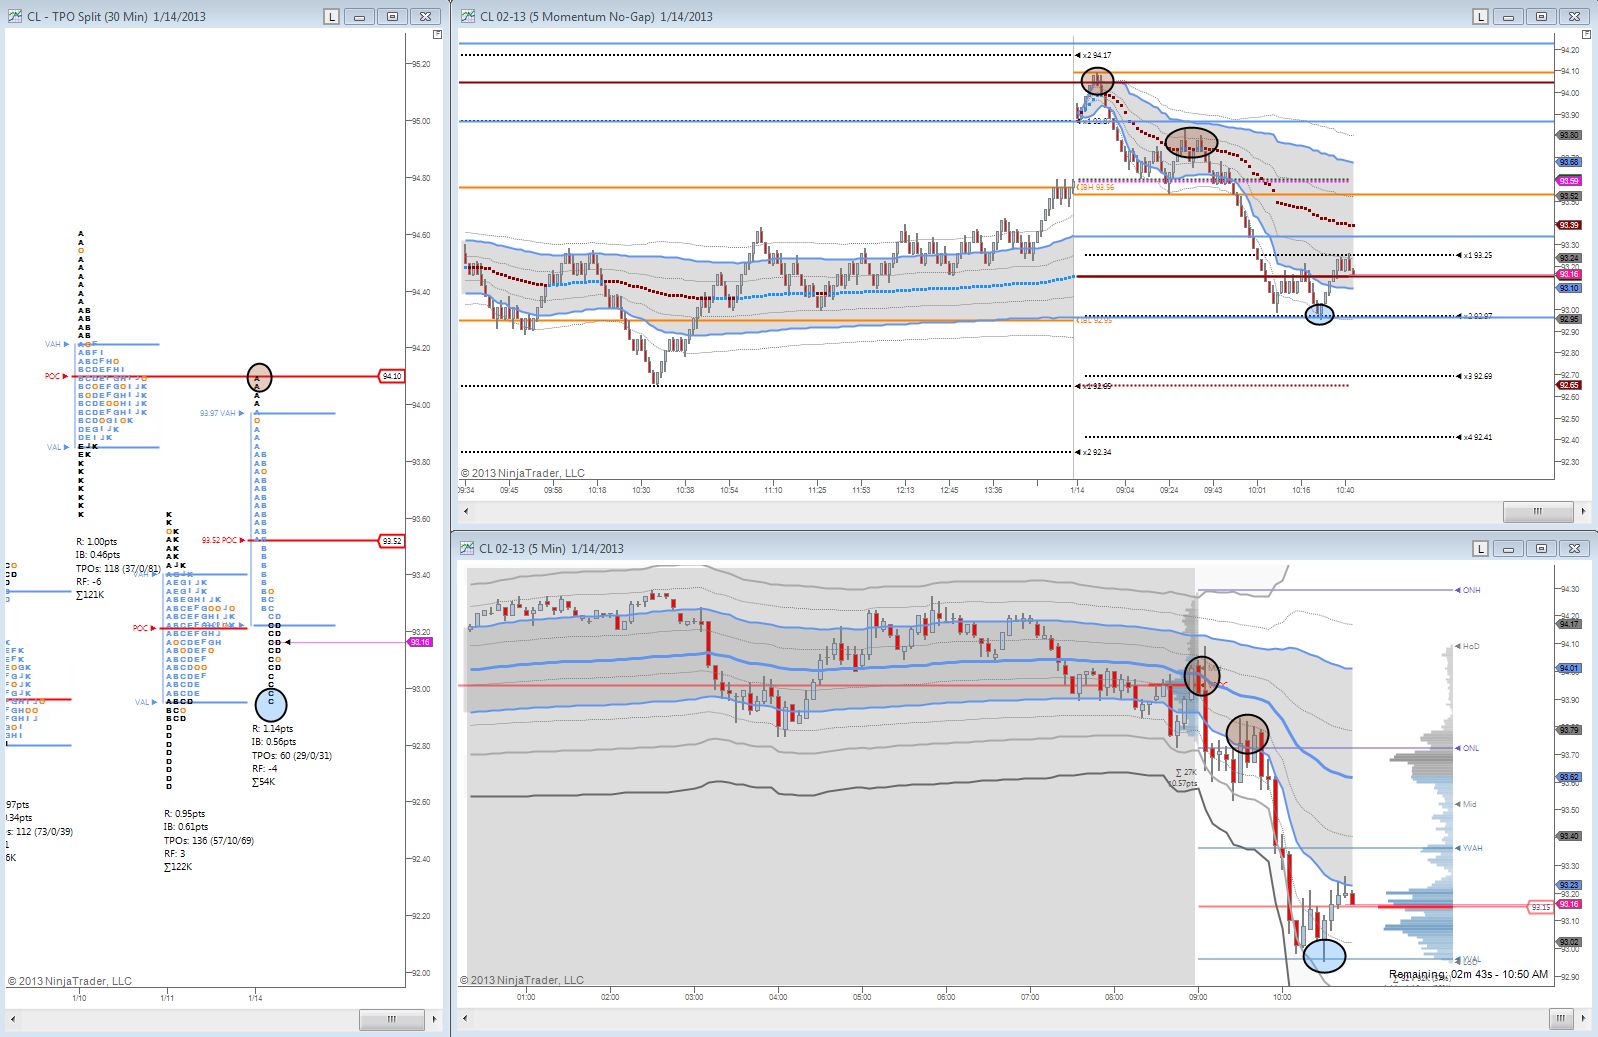The height and width of the screenshot is (1037, 1598).
Task: Click the F scale icon on TPO price axis
Action: [438, 34]
